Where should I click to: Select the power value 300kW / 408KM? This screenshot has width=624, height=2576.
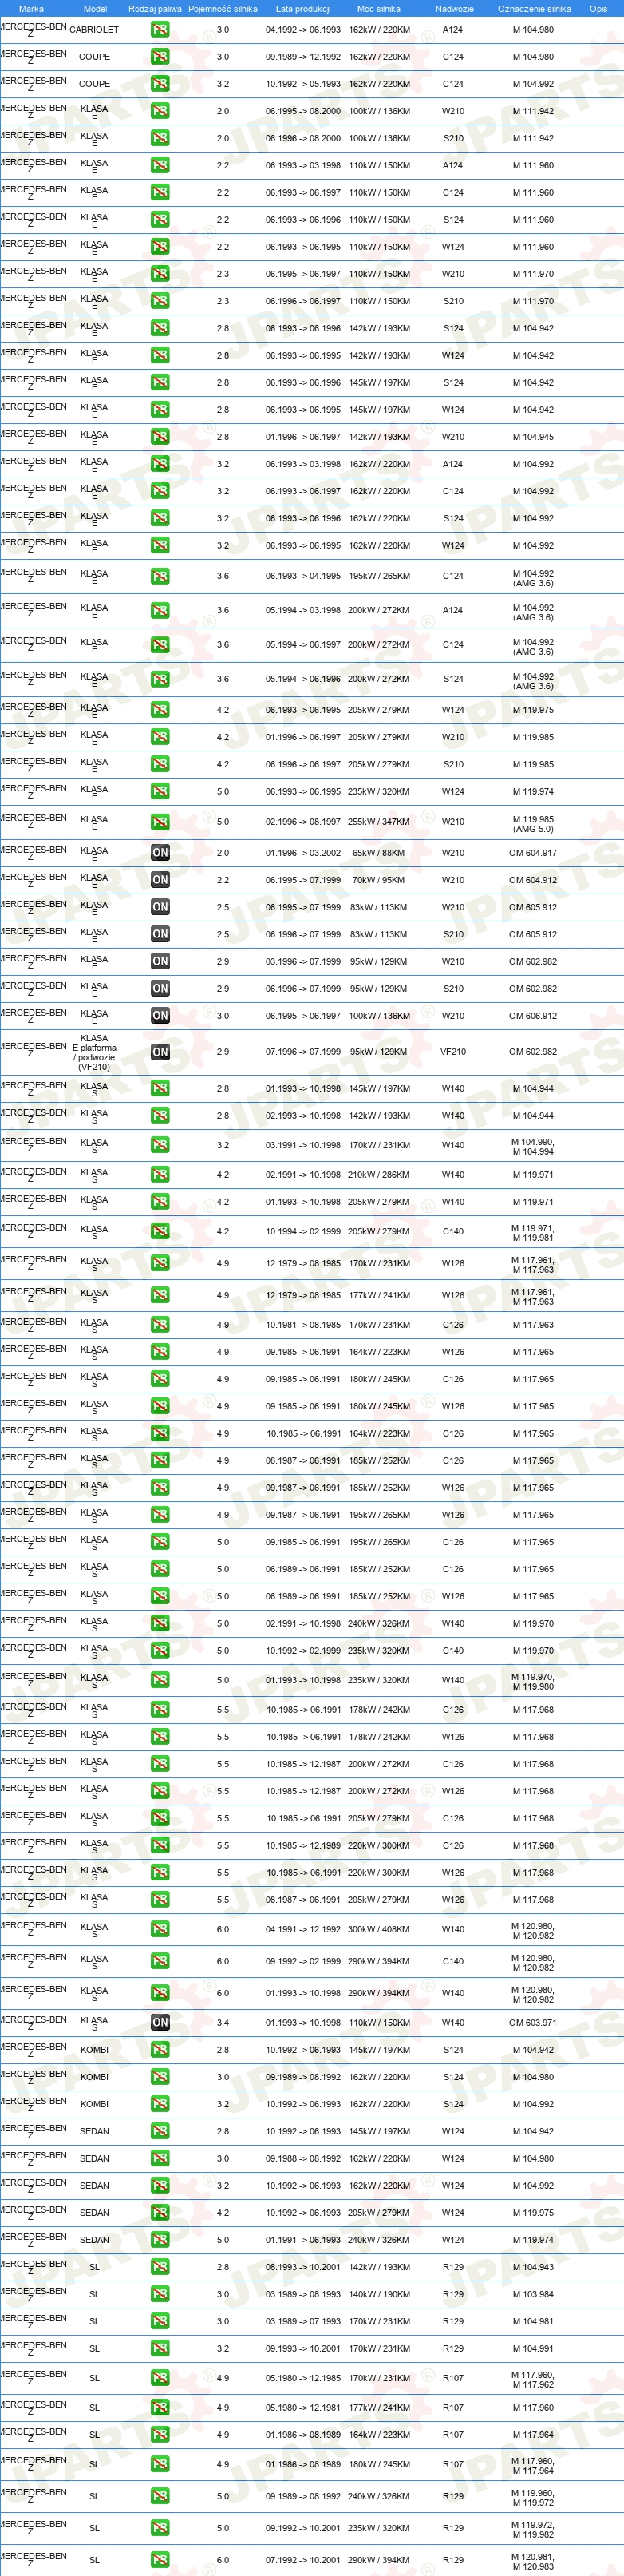click(x=379, y=1930)
